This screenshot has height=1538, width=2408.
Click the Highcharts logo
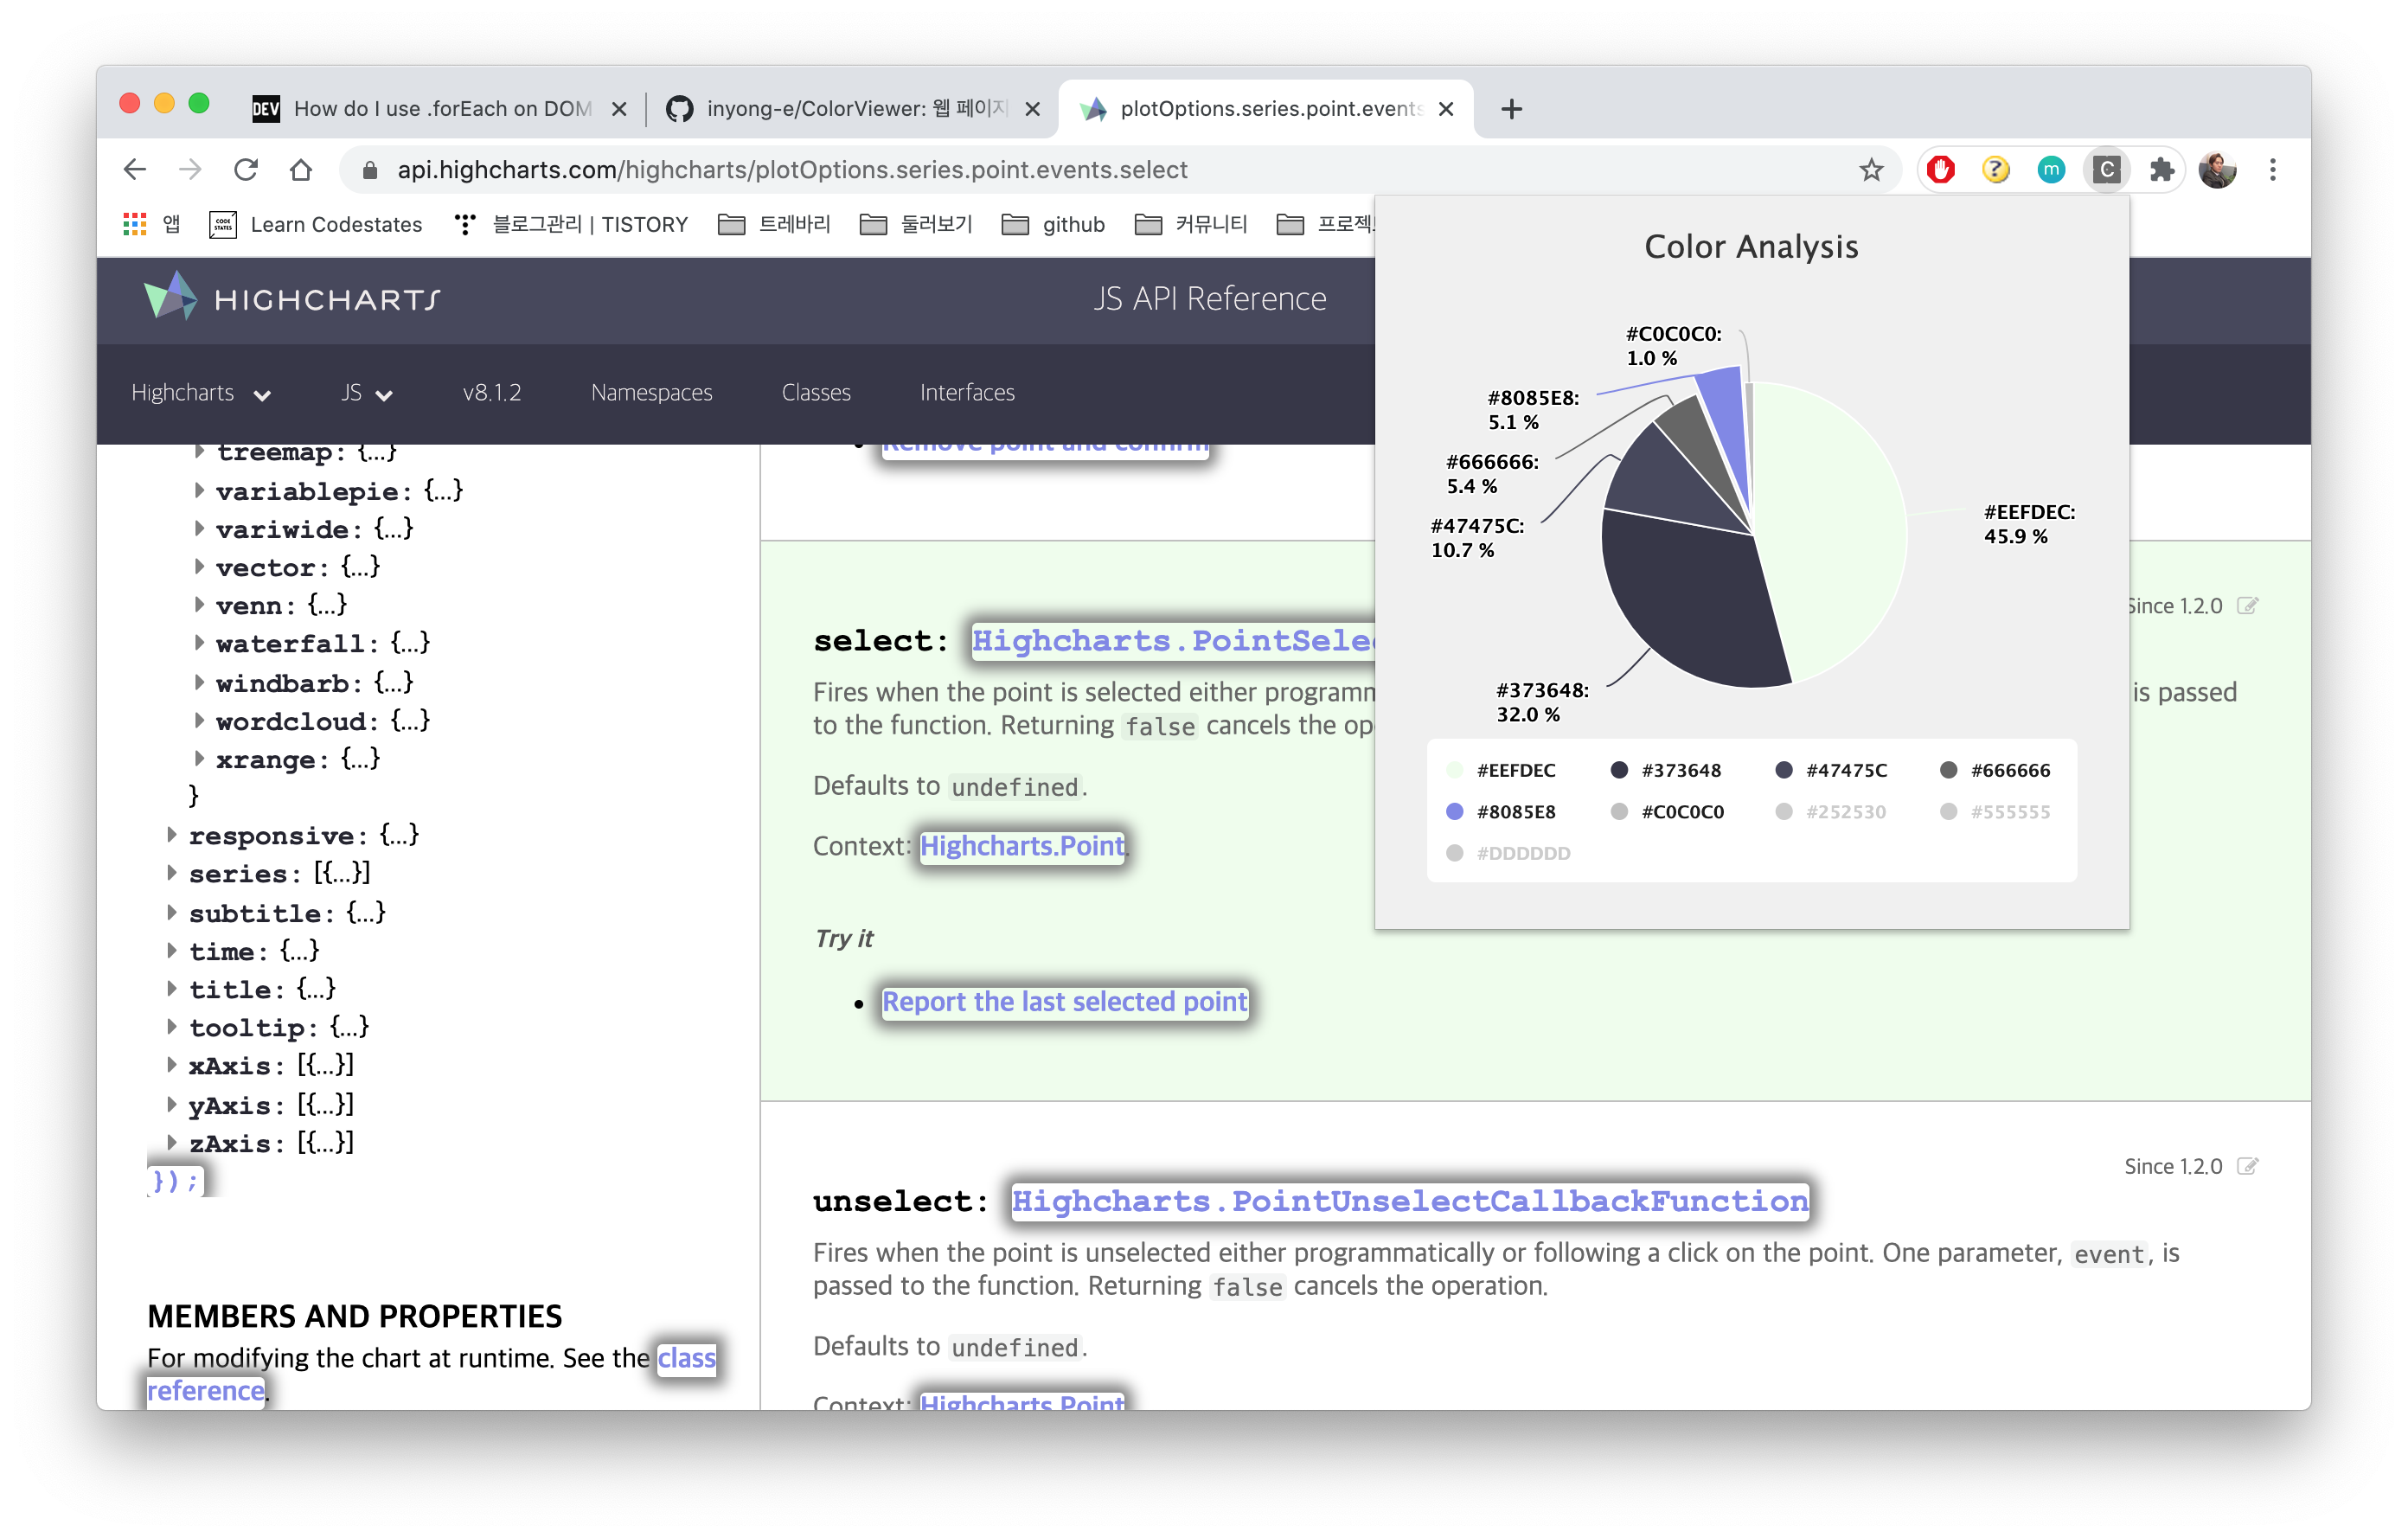click(x=291, y=298)
